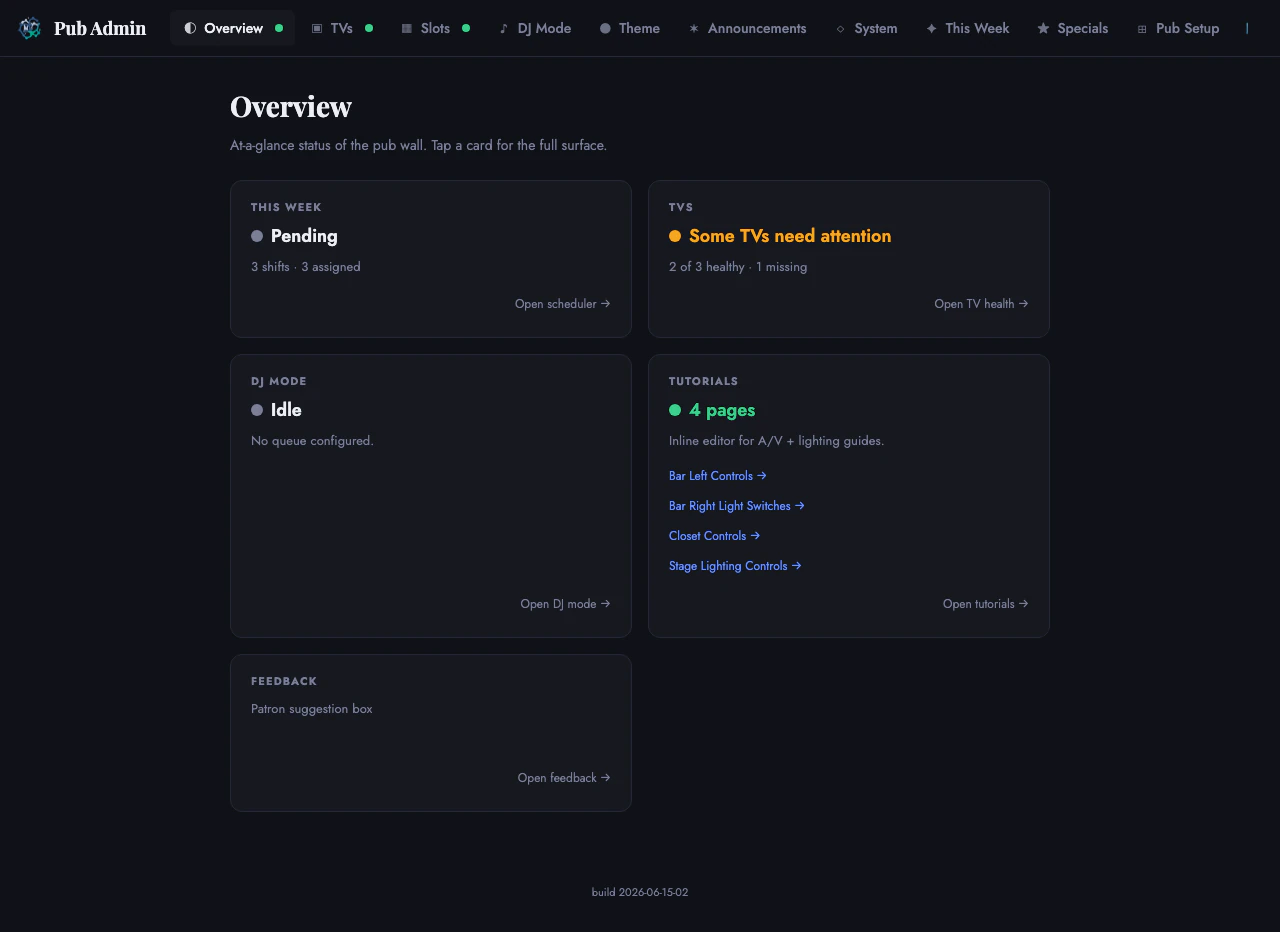Open tutorials link in Tutorials card
This screenshot has height=932, width=1280.
tap(985, 604)
